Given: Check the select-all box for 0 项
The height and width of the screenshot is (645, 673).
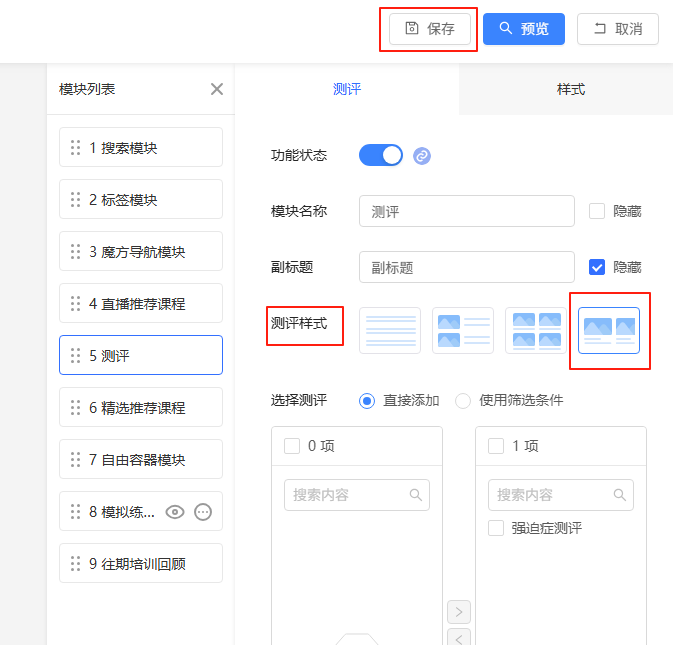Looking at the screenshot, I should (292, 446).
